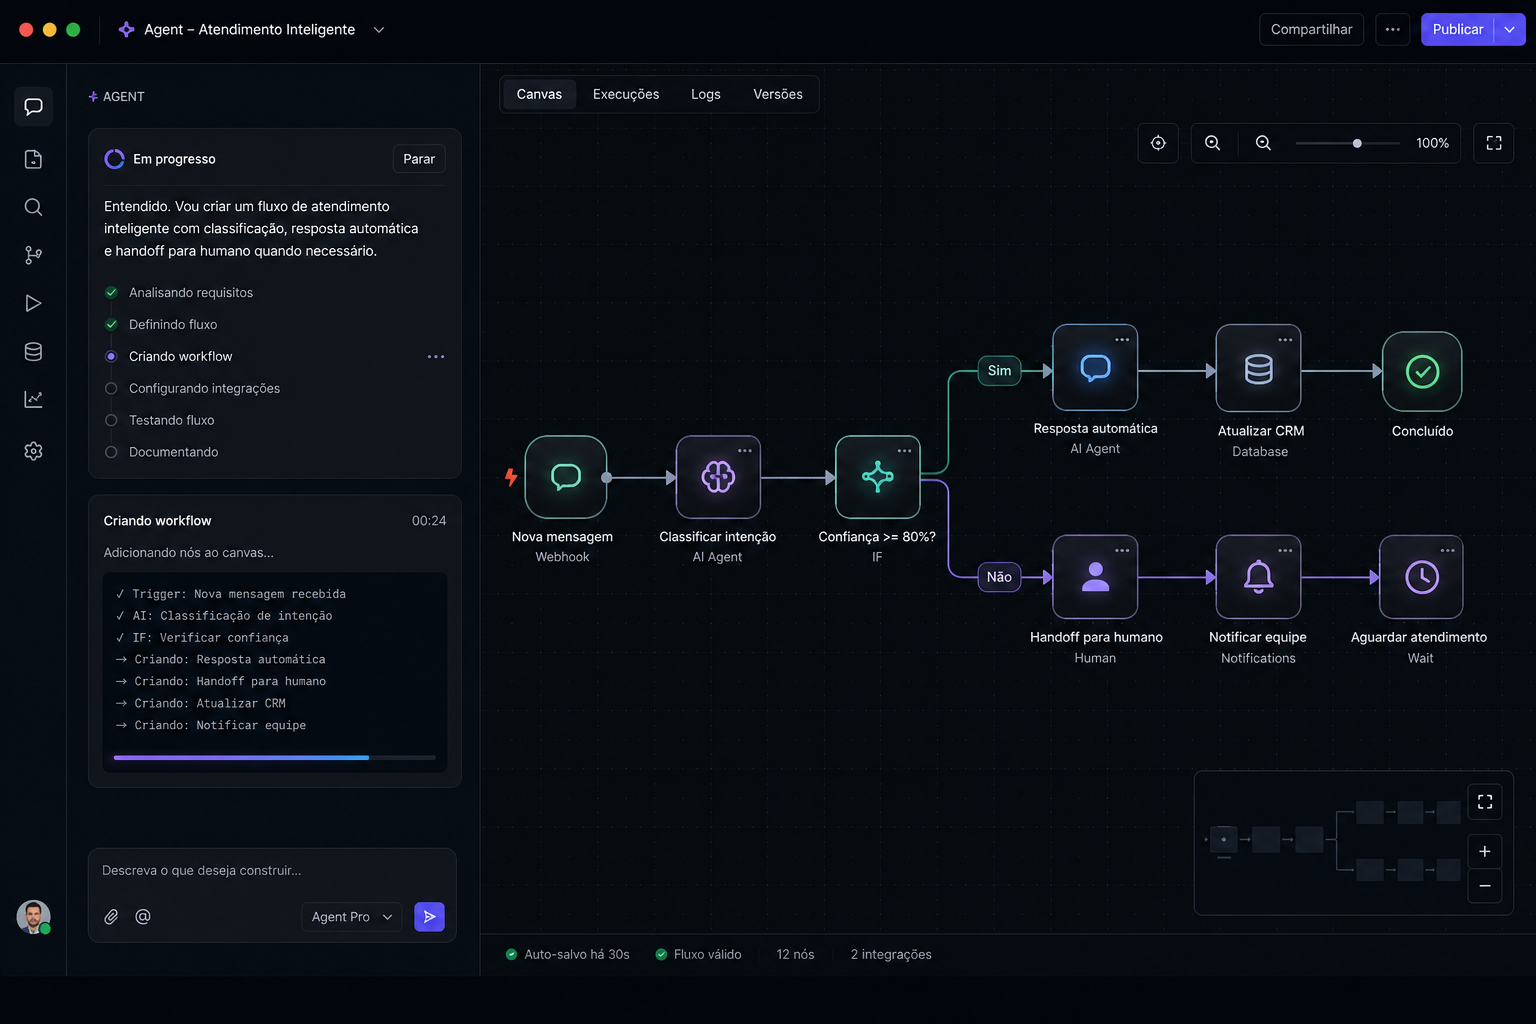
Task: Switch to the Canvas tab
Action: tap(539, 94)
